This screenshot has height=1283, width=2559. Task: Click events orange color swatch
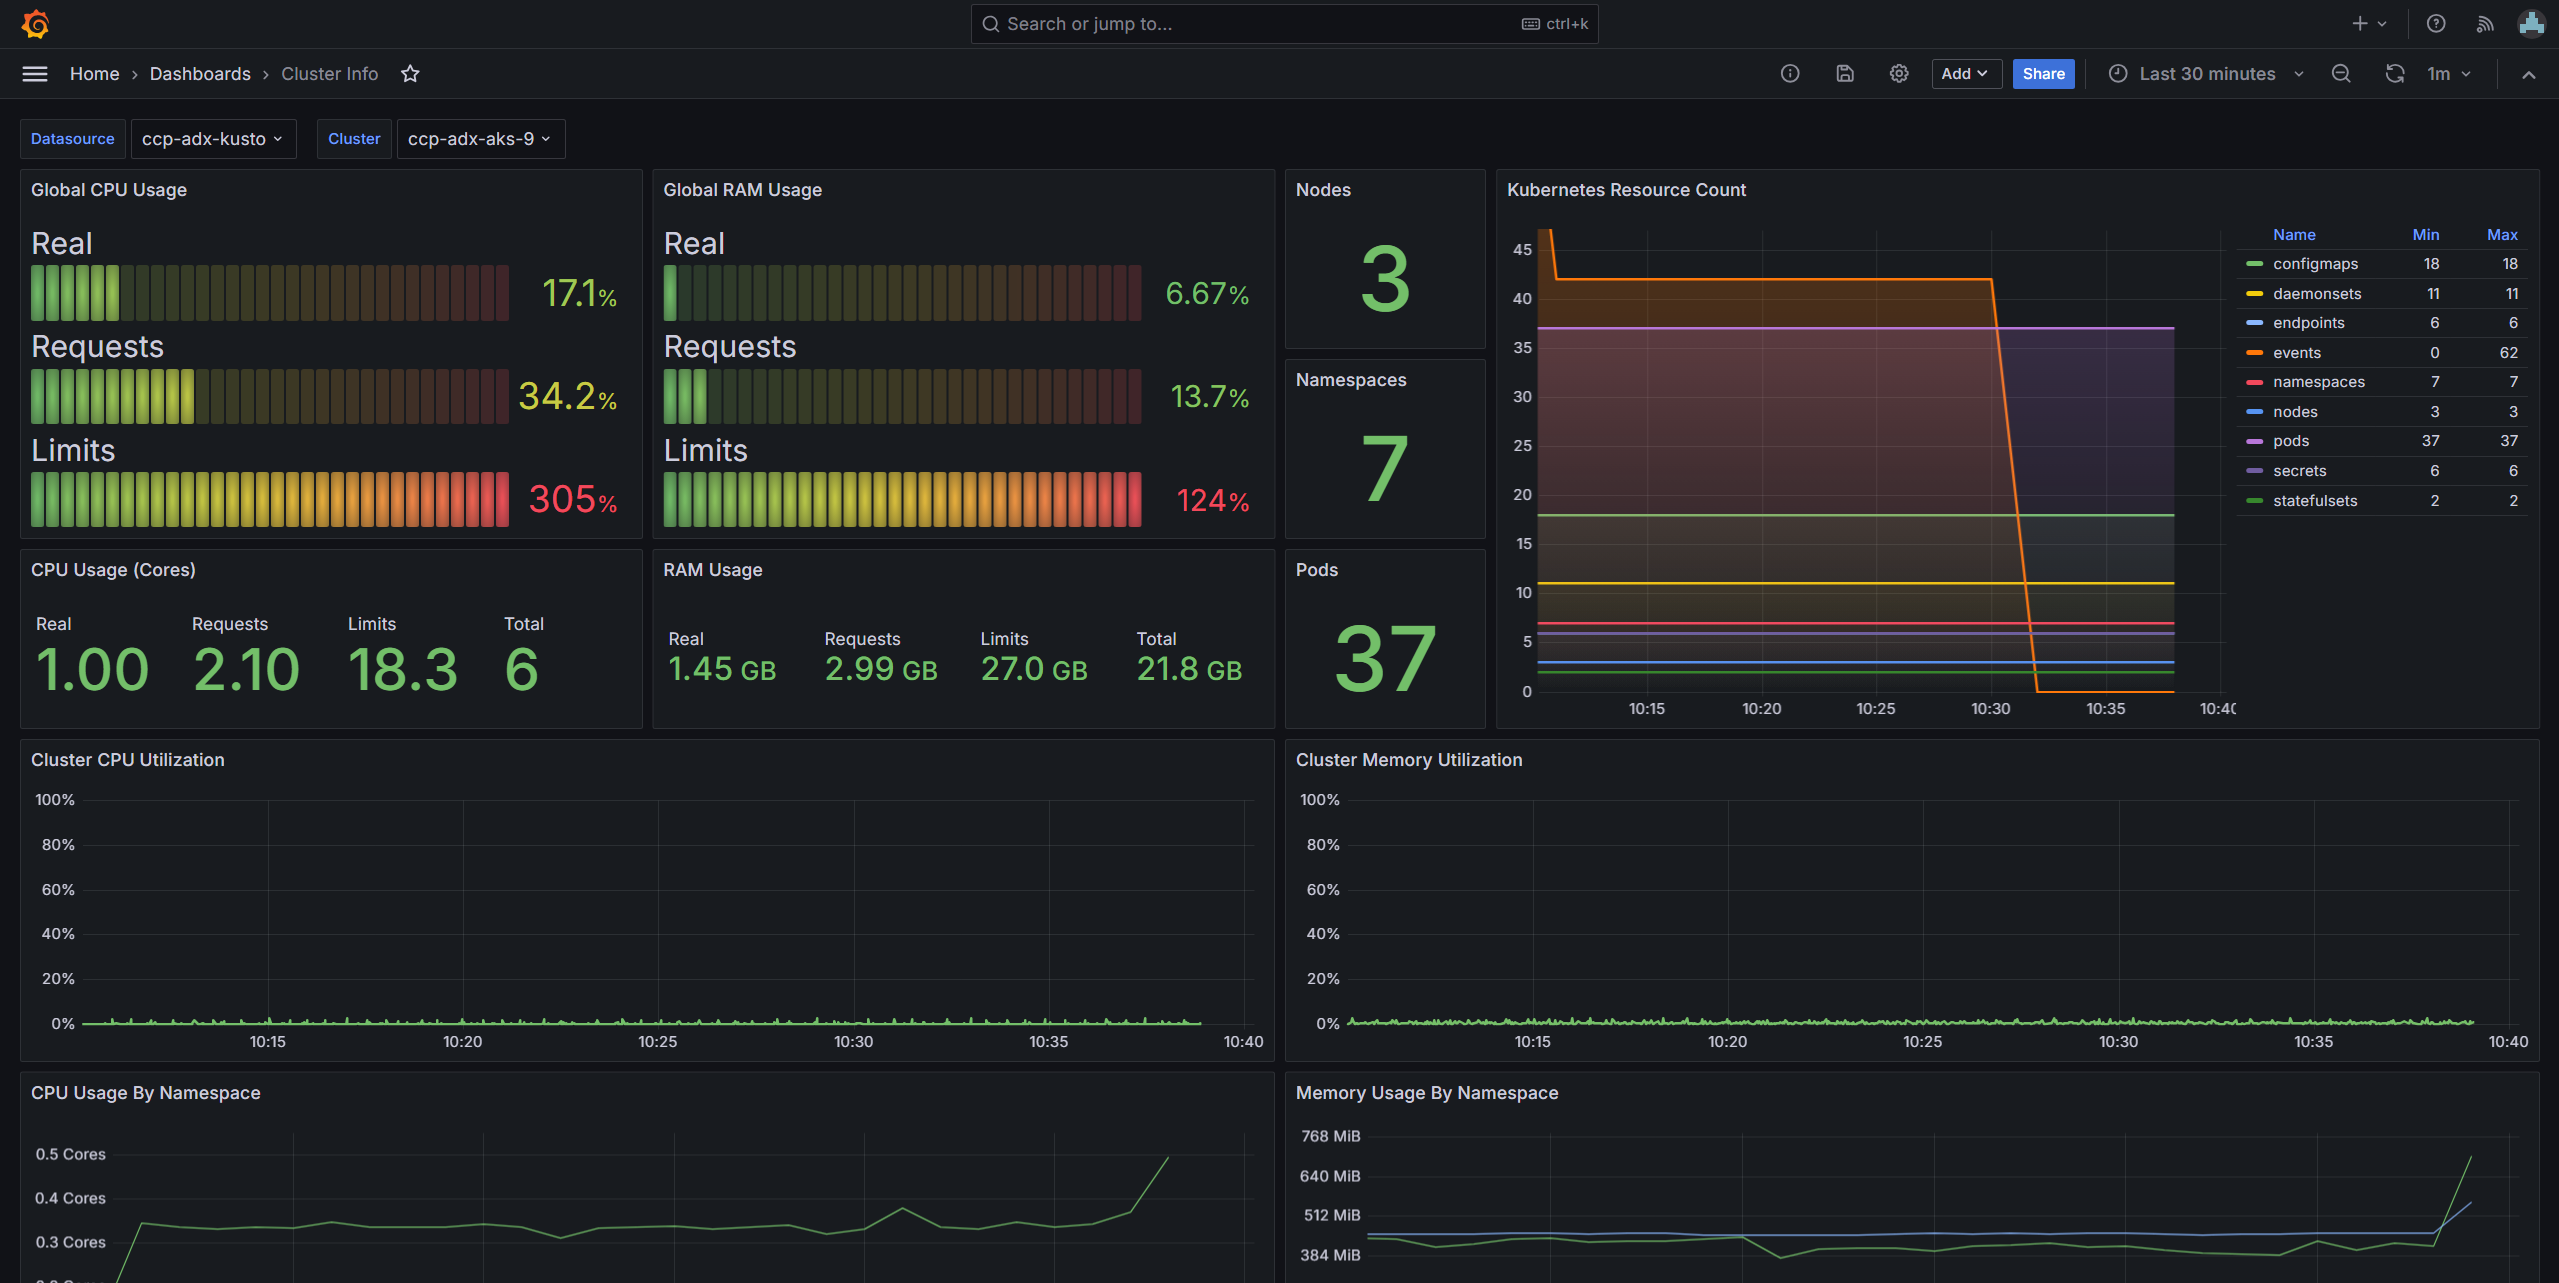(2254, 353)
